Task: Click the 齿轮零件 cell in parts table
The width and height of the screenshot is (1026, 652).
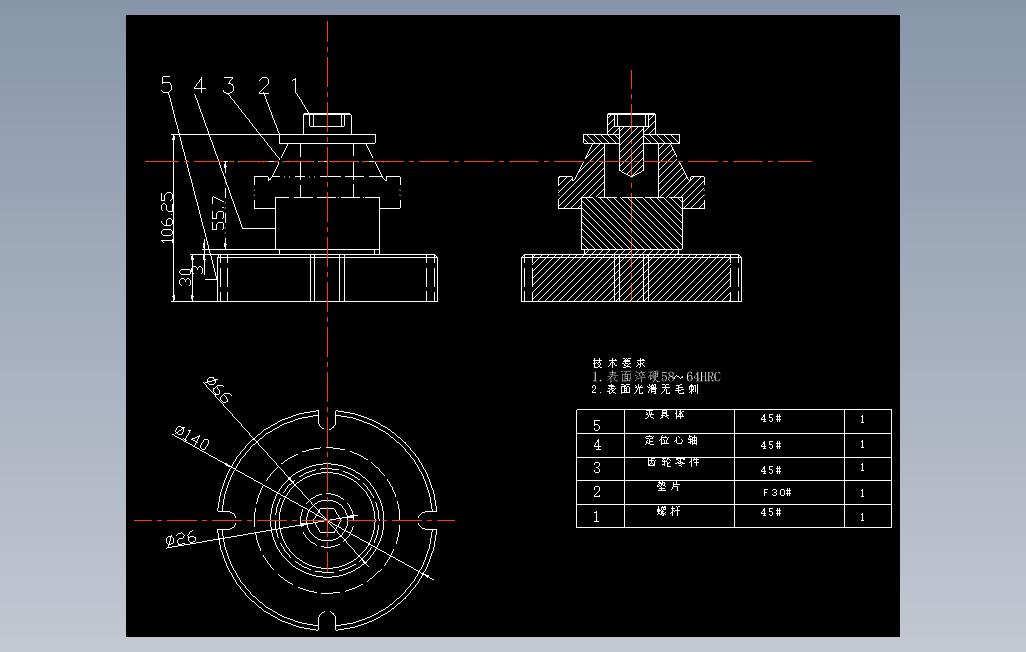Action: [x=679, y=469]
